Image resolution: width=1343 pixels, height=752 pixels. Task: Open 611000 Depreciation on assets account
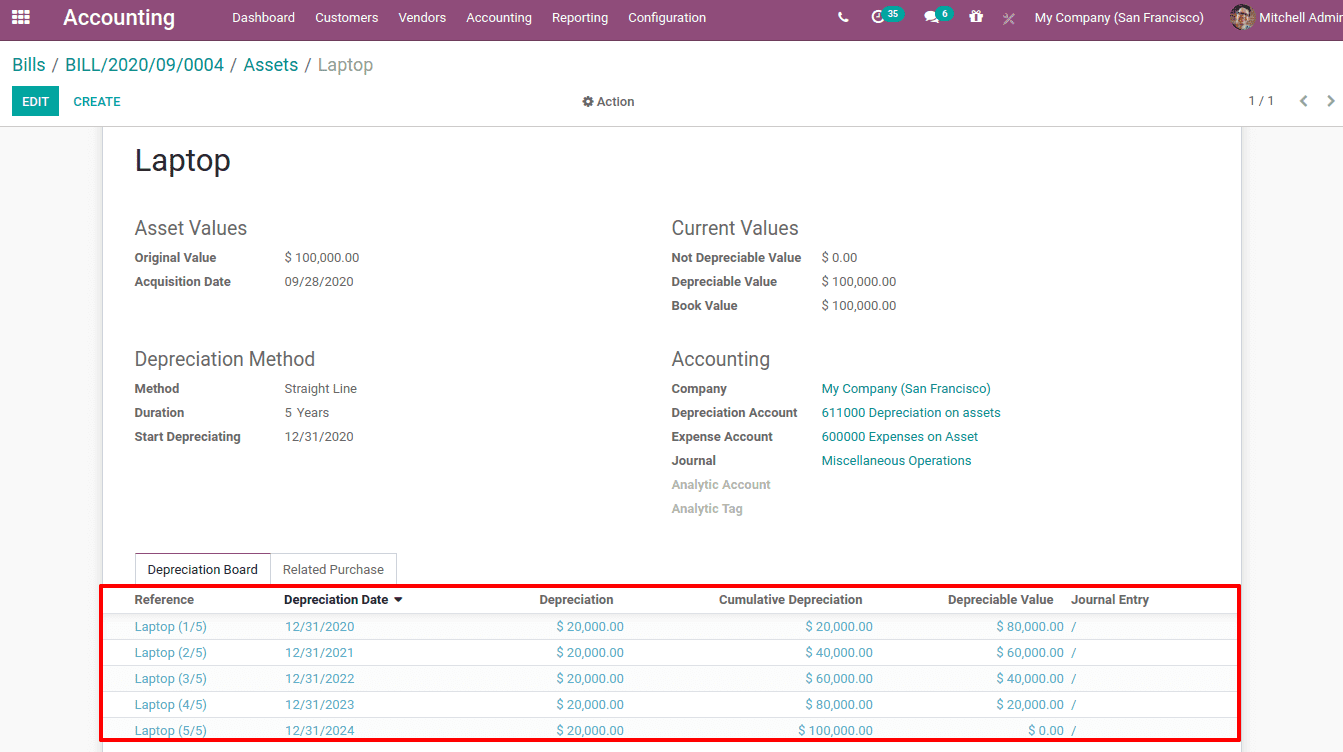coord(911,413)
